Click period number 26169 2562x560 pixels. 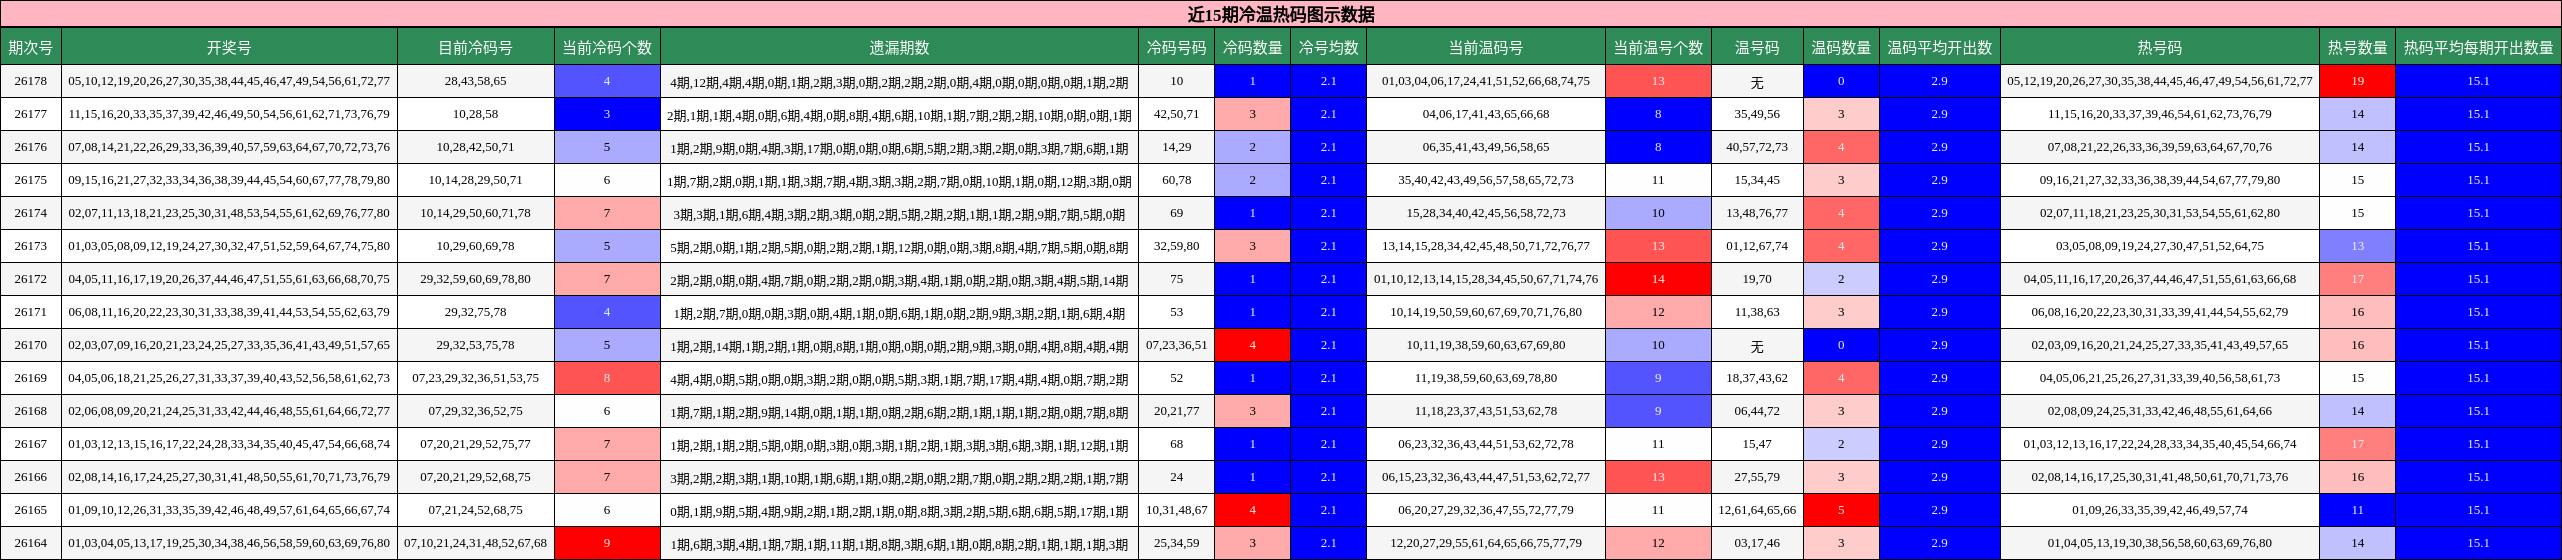[30, 378]
